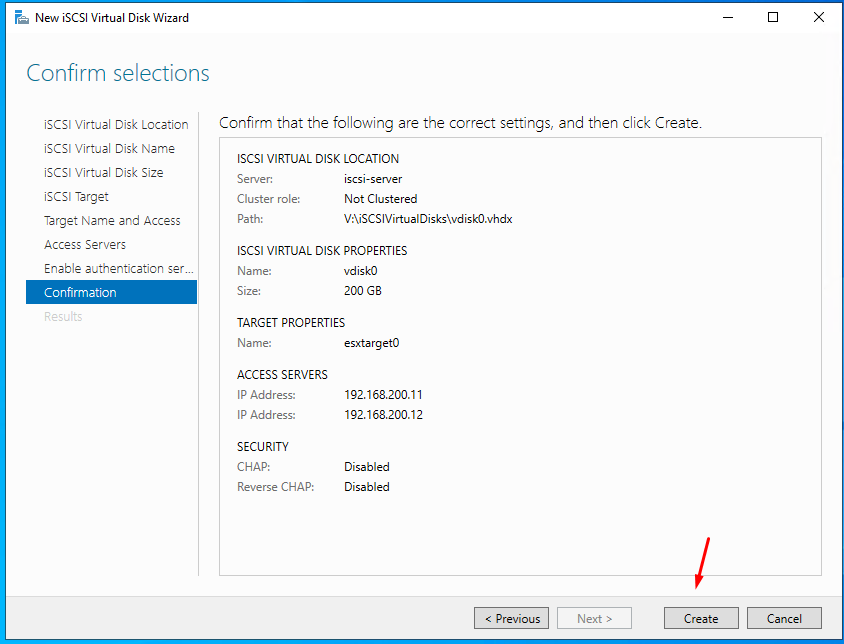The image size is (844, 644).
Task: Navigate to the Enable authentication services step
Action: (x=118, y=269)
